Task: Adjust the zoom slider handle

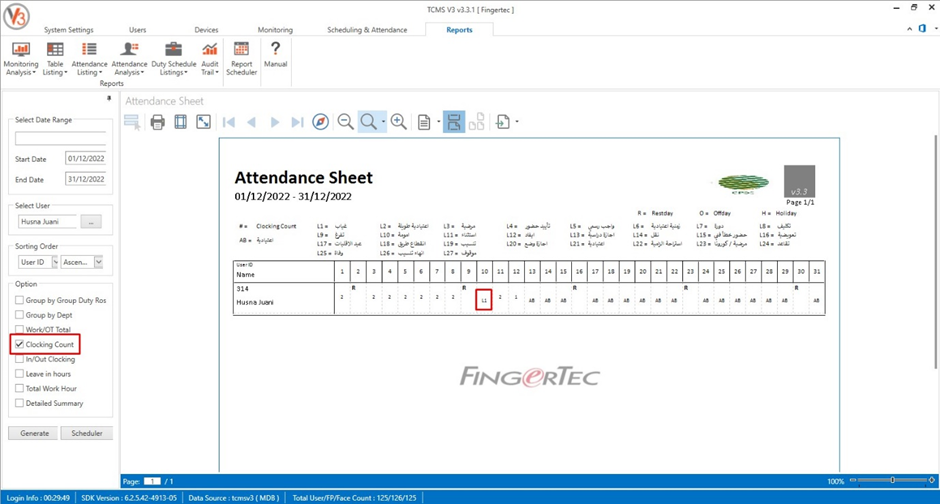Action: [x=893, y=480]
